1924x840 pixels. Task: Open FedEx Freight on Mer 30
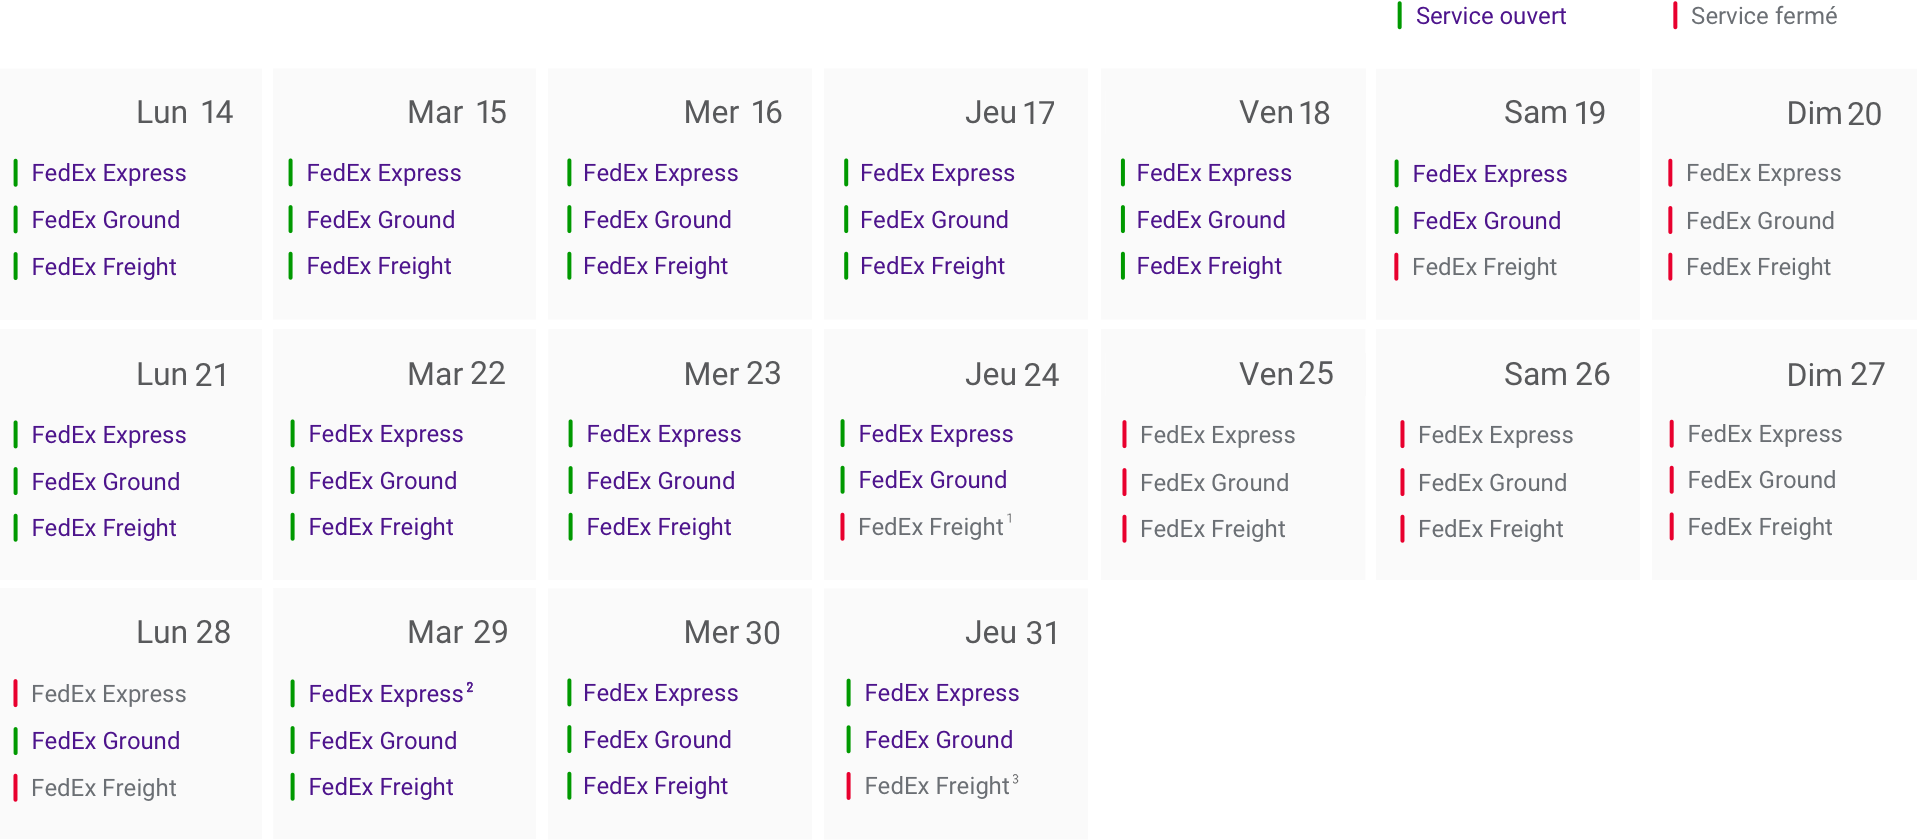click(656, 786)
